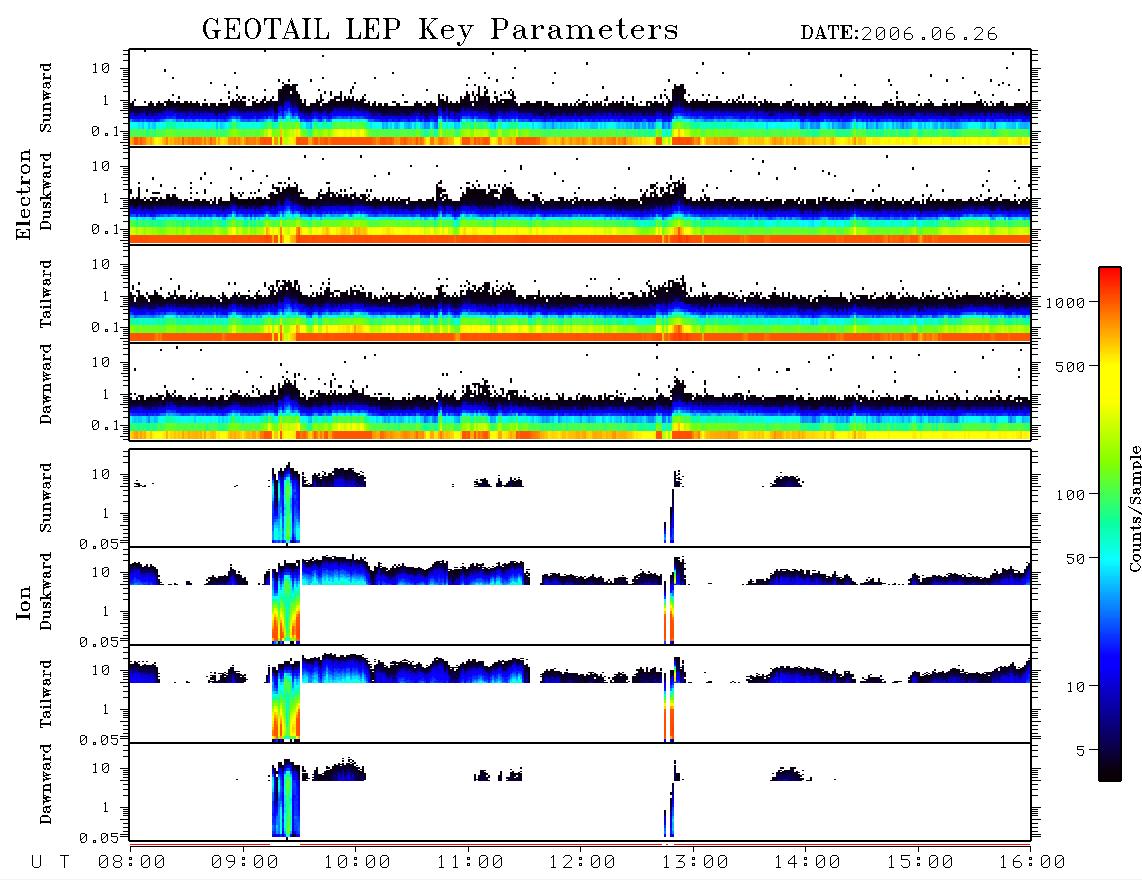Screen dimensions: 1142x880
Task: Click the vertical 'Electron' group label
Action: 23,194
